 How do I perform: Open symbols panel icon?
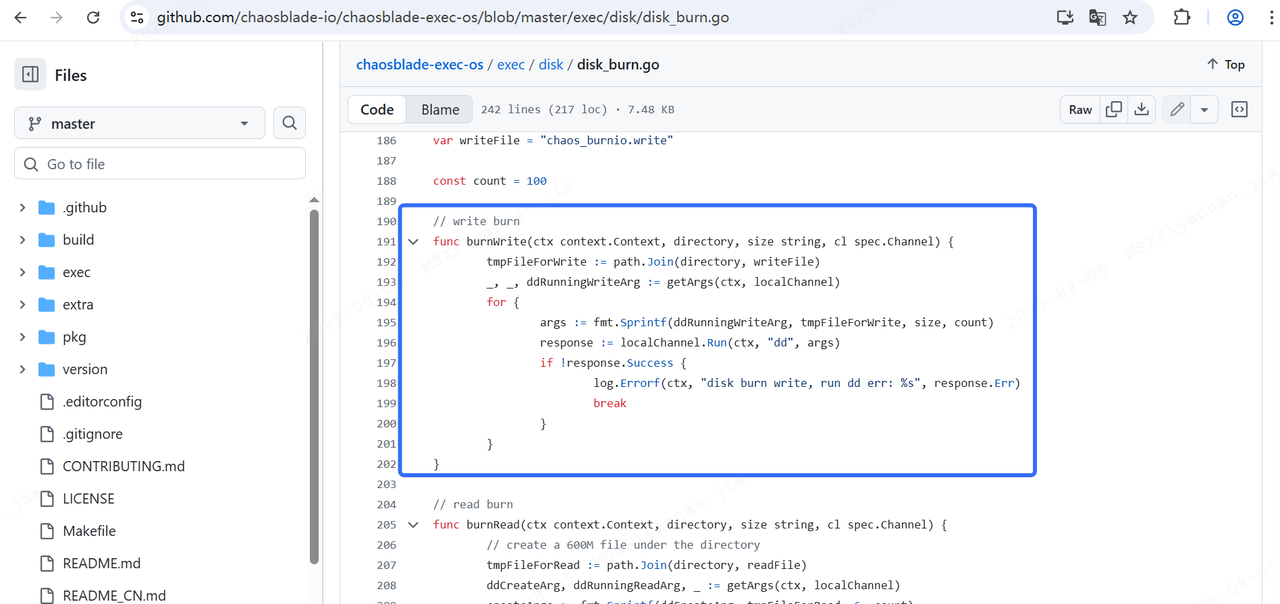point(1239,109)
